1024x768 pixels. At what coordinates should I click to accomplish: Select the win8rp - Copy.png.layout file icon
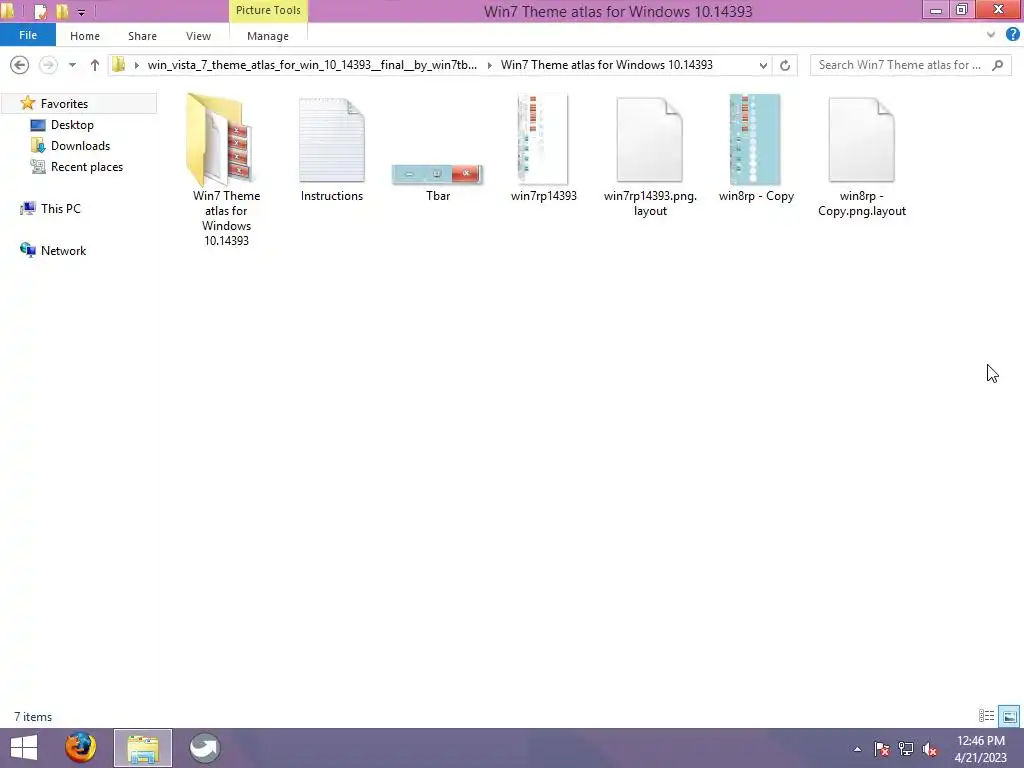tap(861, 140)
